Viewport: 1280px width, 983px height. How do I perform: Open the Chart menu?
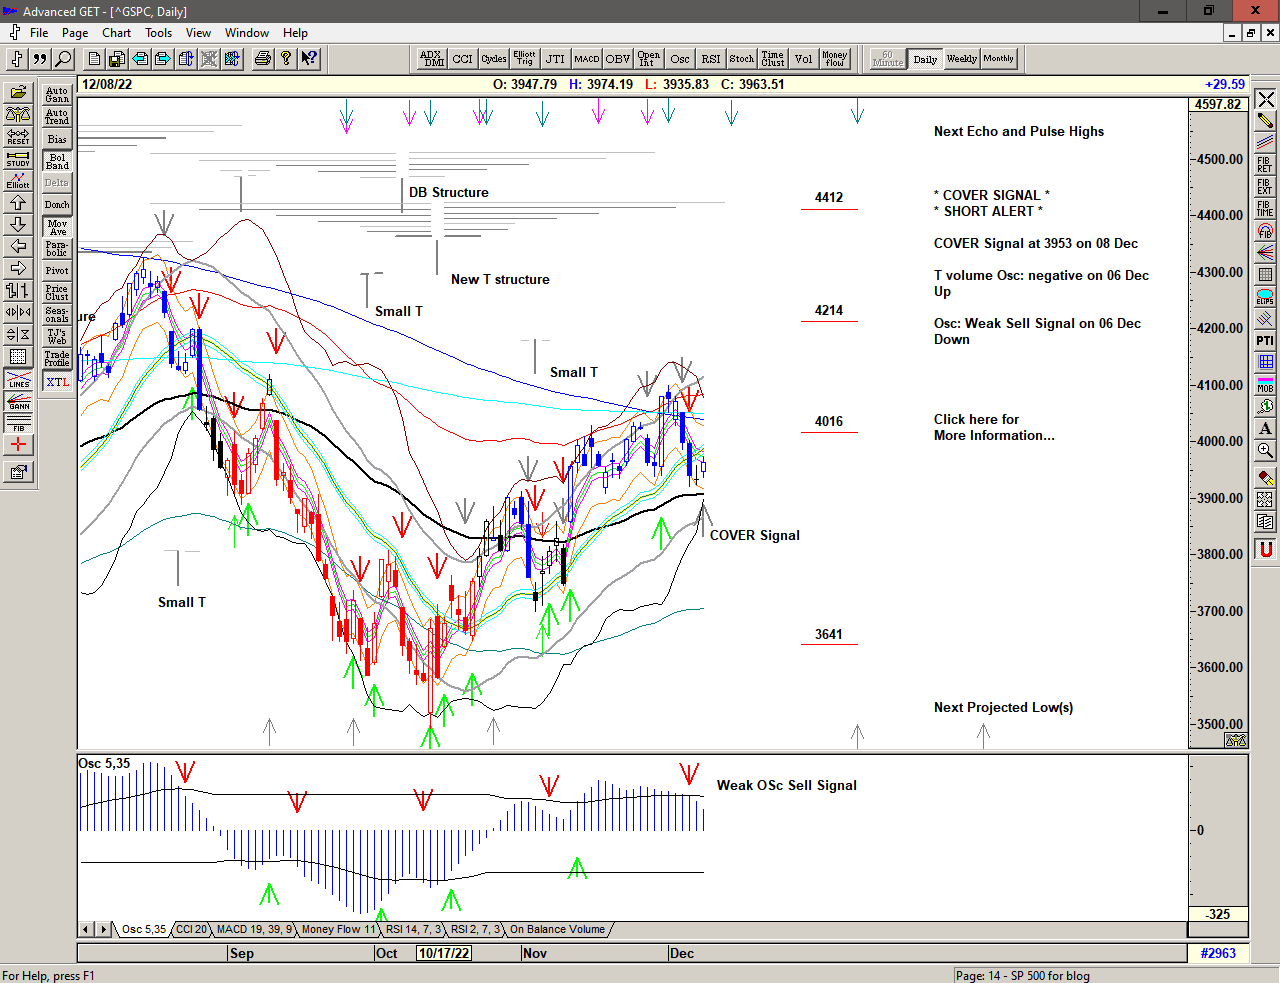116,33
